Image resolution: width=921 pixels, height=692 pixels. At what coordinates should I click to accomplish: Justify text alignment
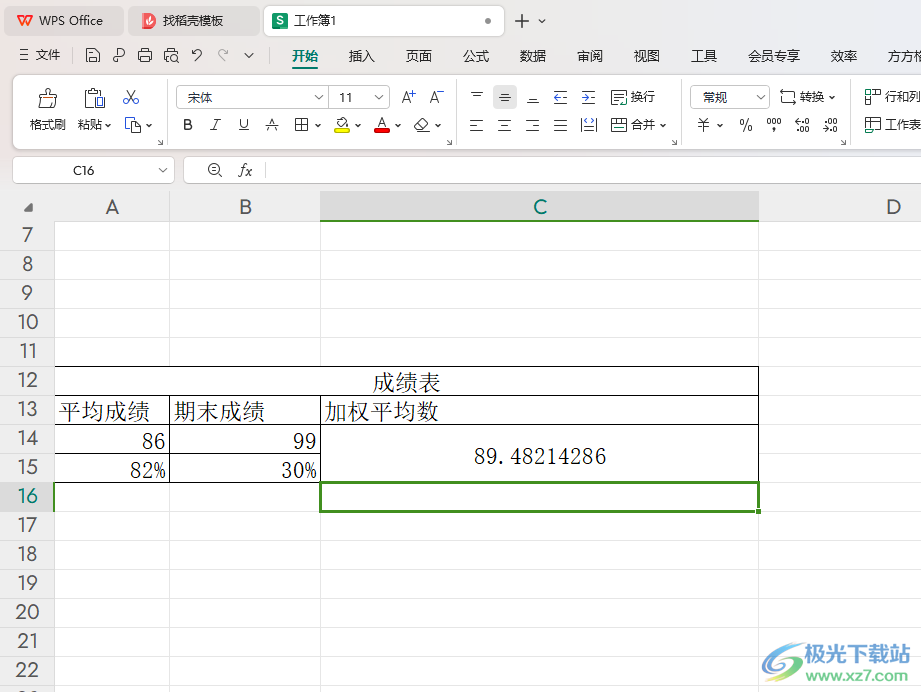pyautogui.click(x=560, y=125)
